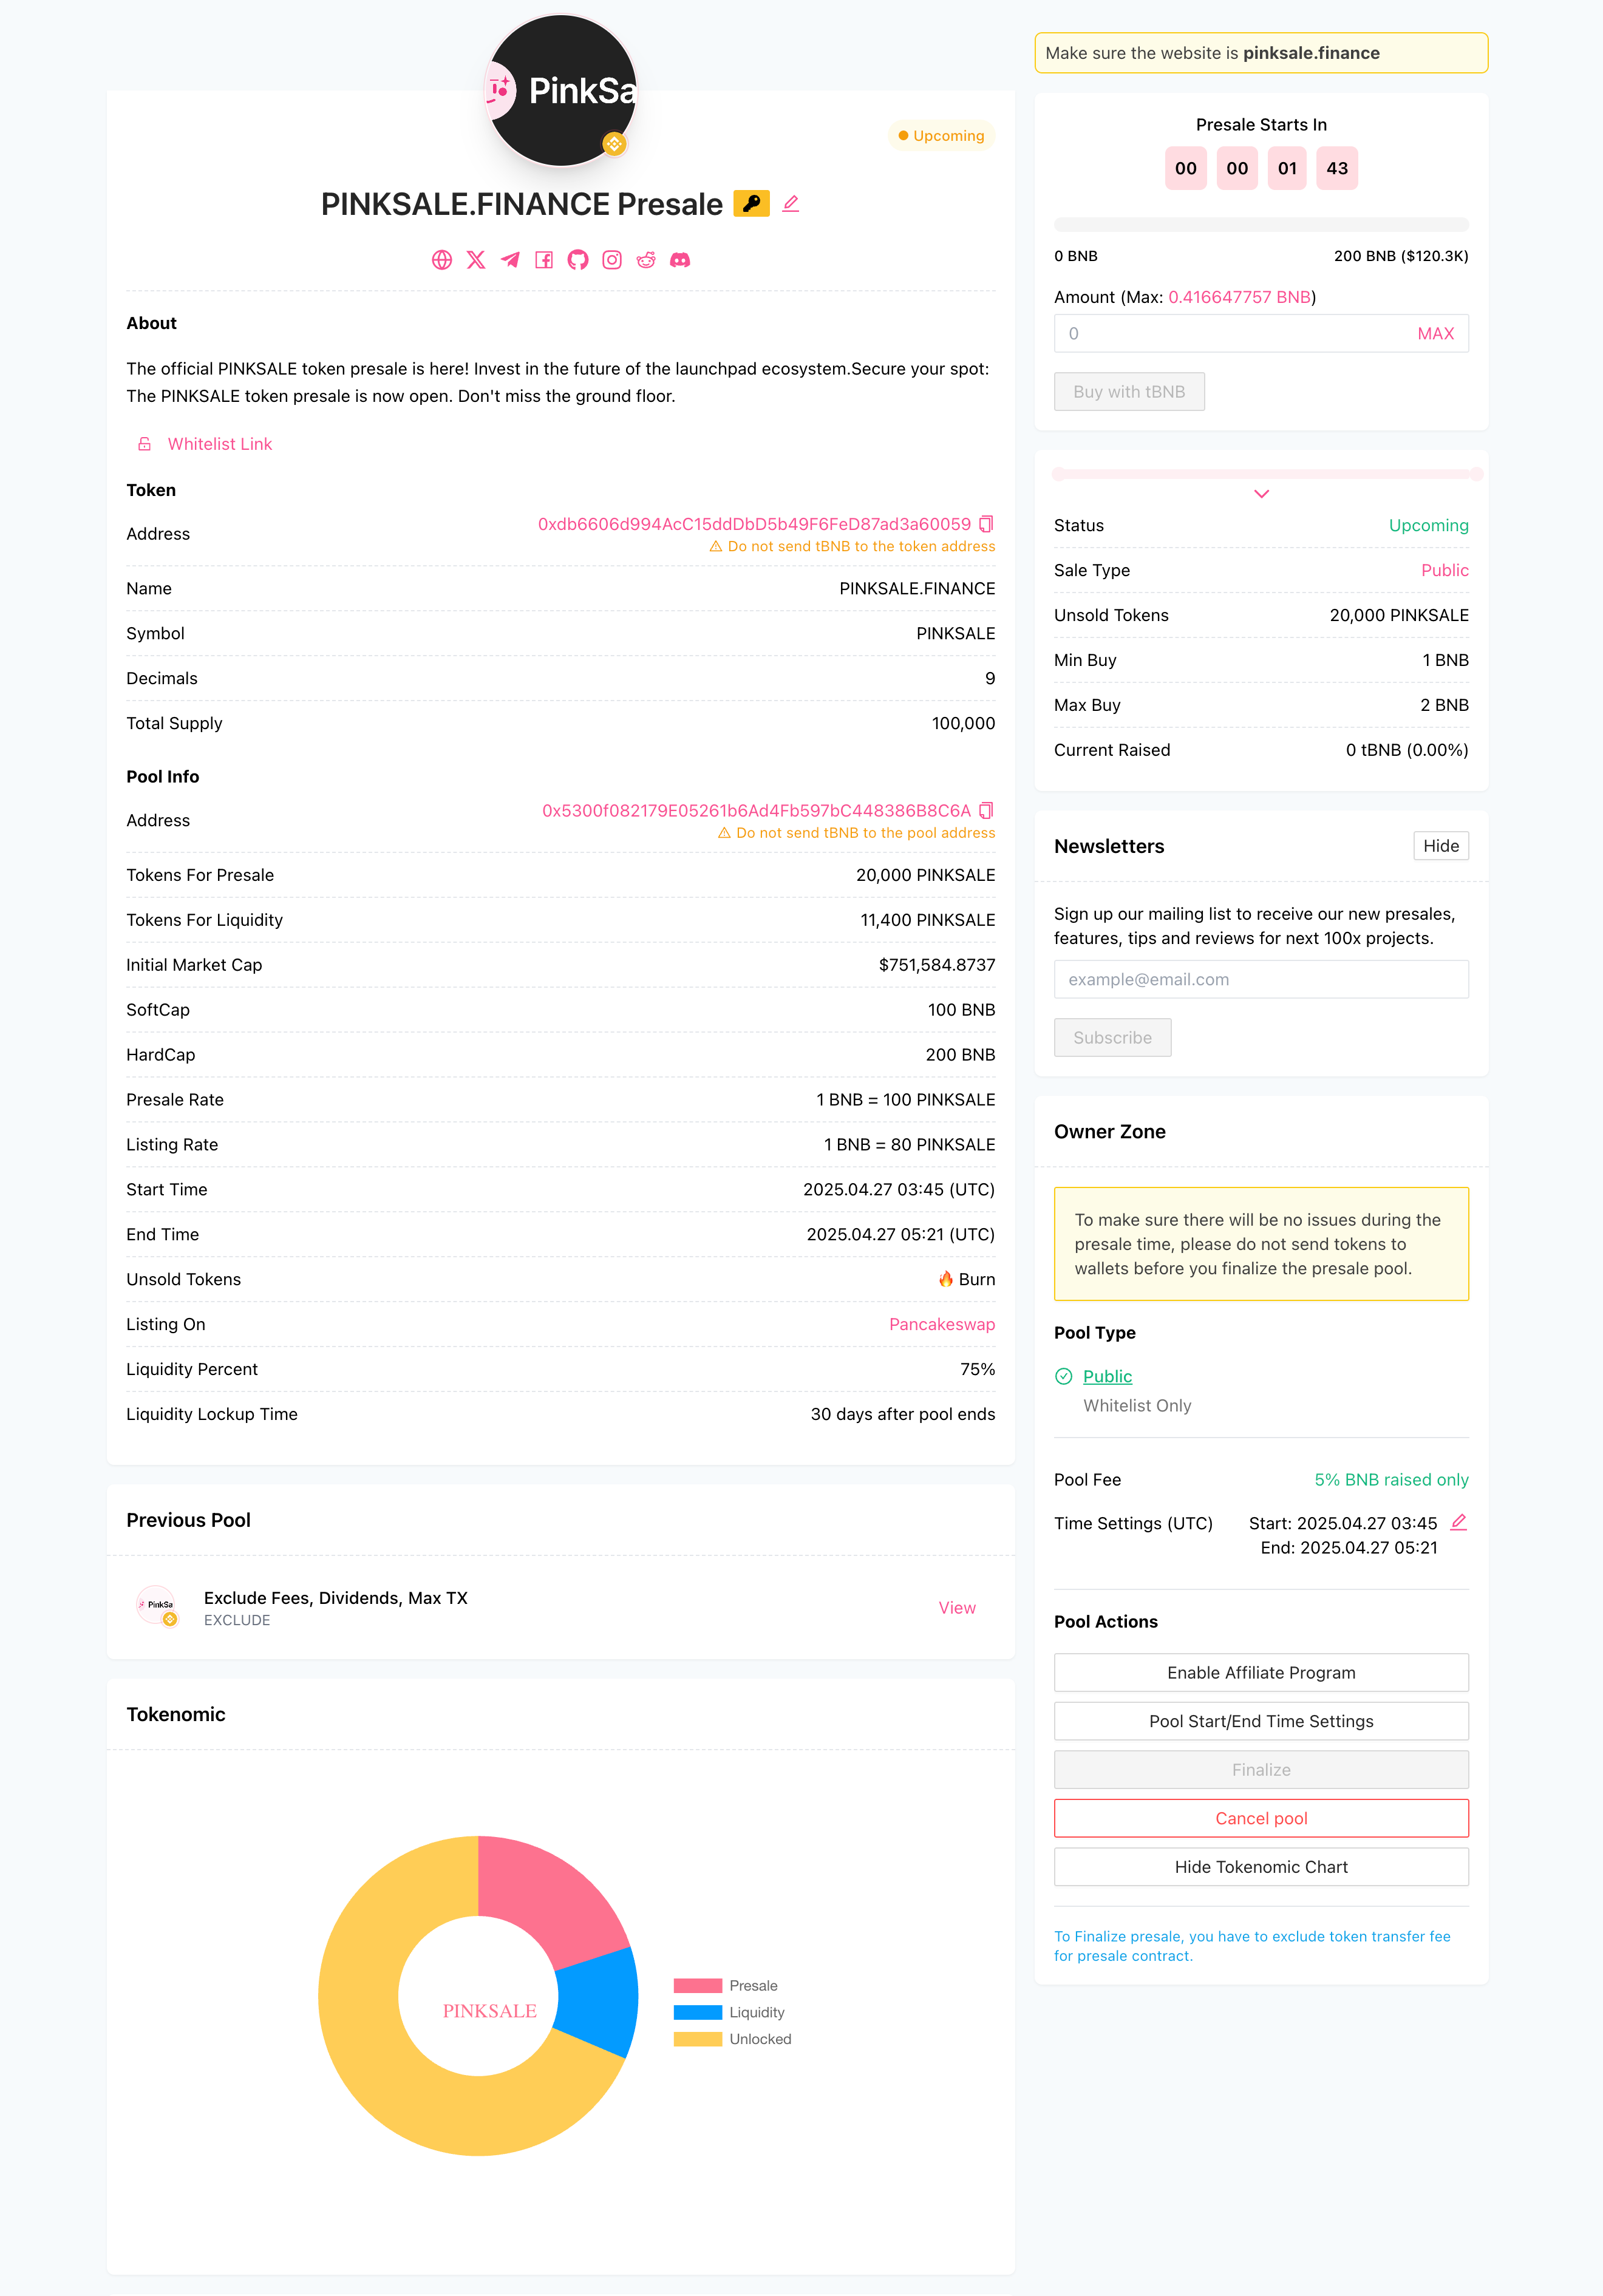This screenshot has width=1603, height=2296.
Task: Open the Facebook social icon
Action: [x=544, y=260]
